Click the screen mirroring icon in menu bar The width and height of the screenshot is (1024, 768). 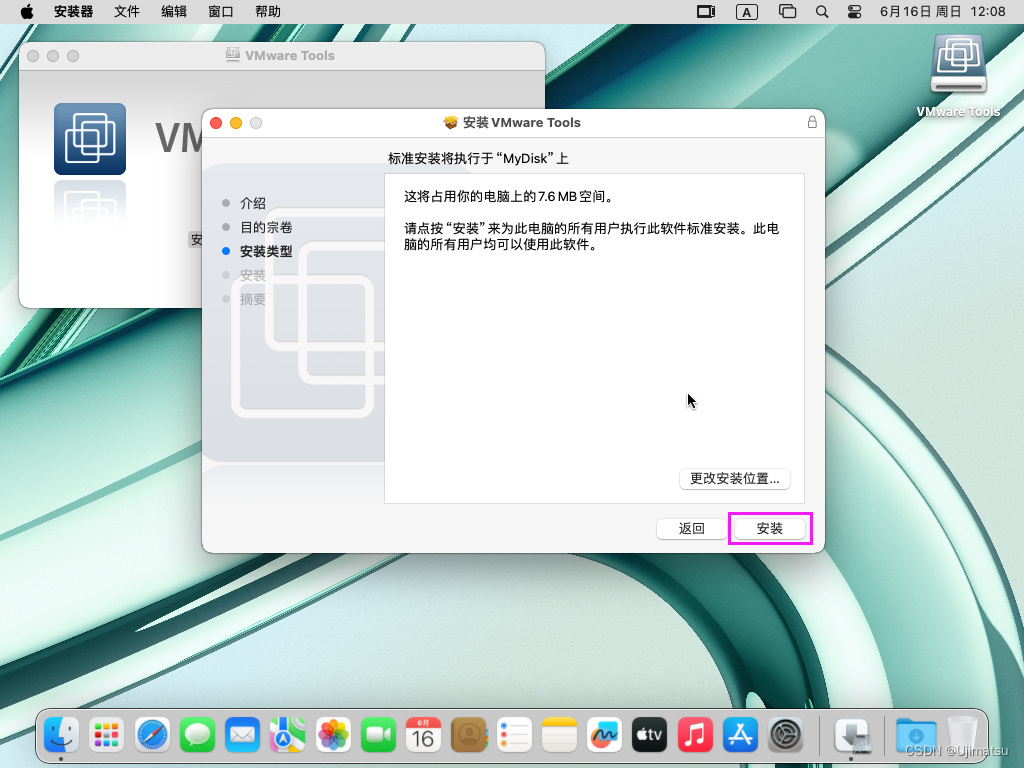pos(706,12)
